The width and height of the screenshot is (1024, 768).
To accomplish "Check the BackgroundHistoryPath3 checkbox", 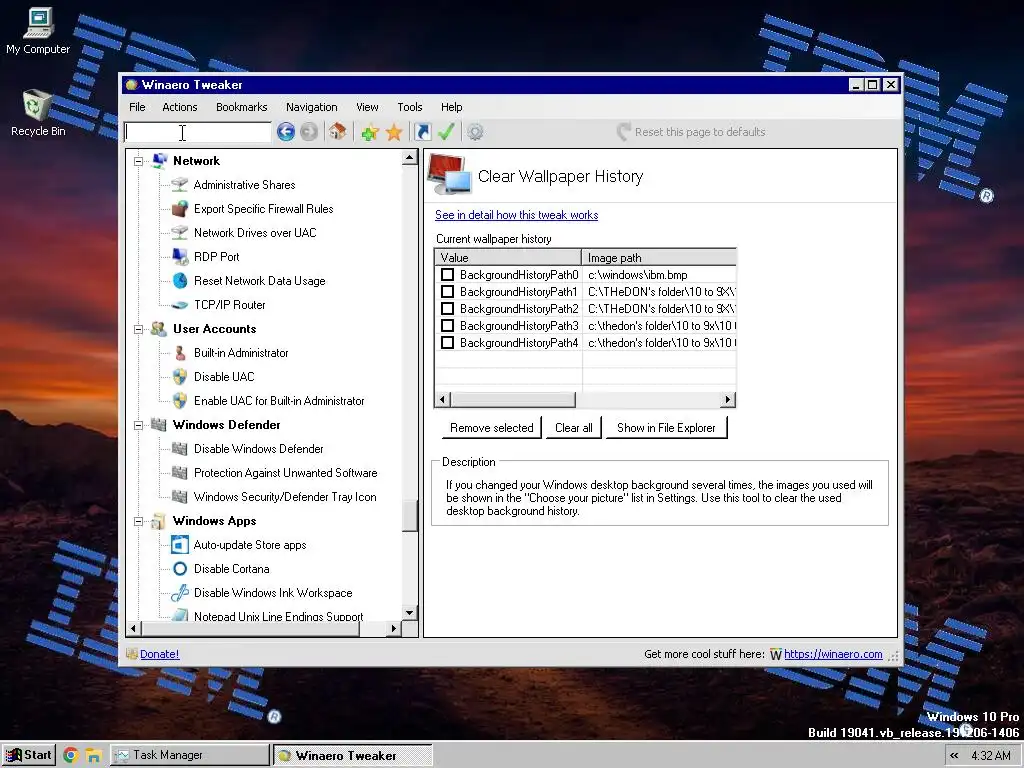I will coord(447,325).
